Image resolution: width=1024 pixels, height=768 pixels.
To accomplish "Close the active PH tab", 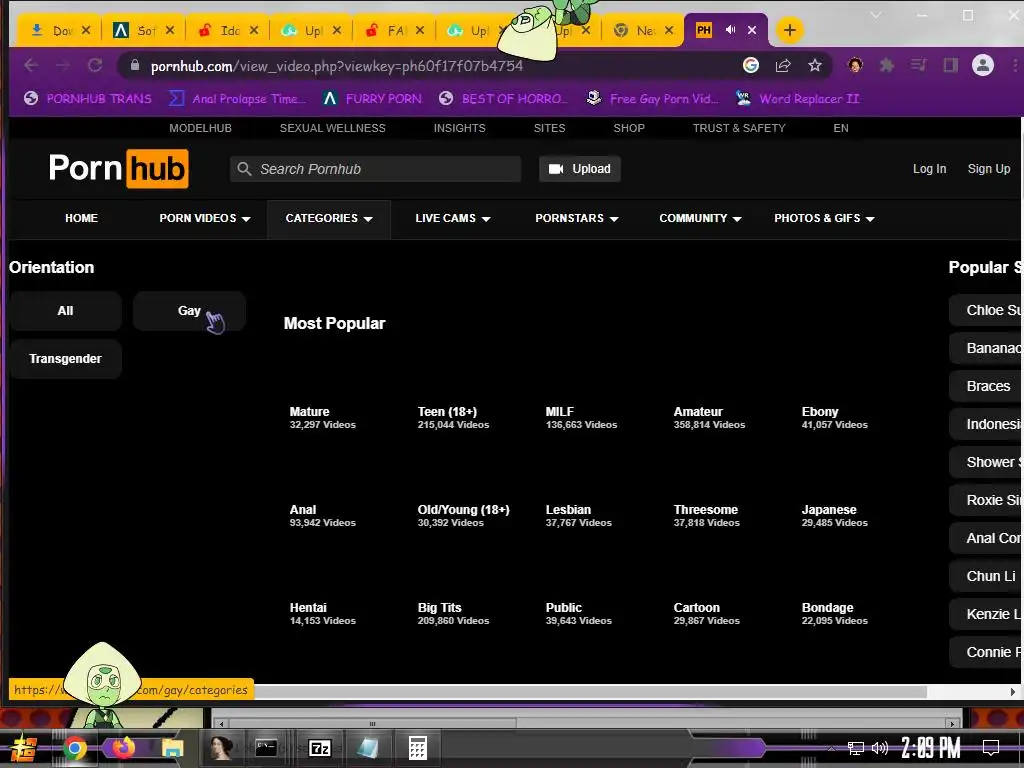I will 752,30.
